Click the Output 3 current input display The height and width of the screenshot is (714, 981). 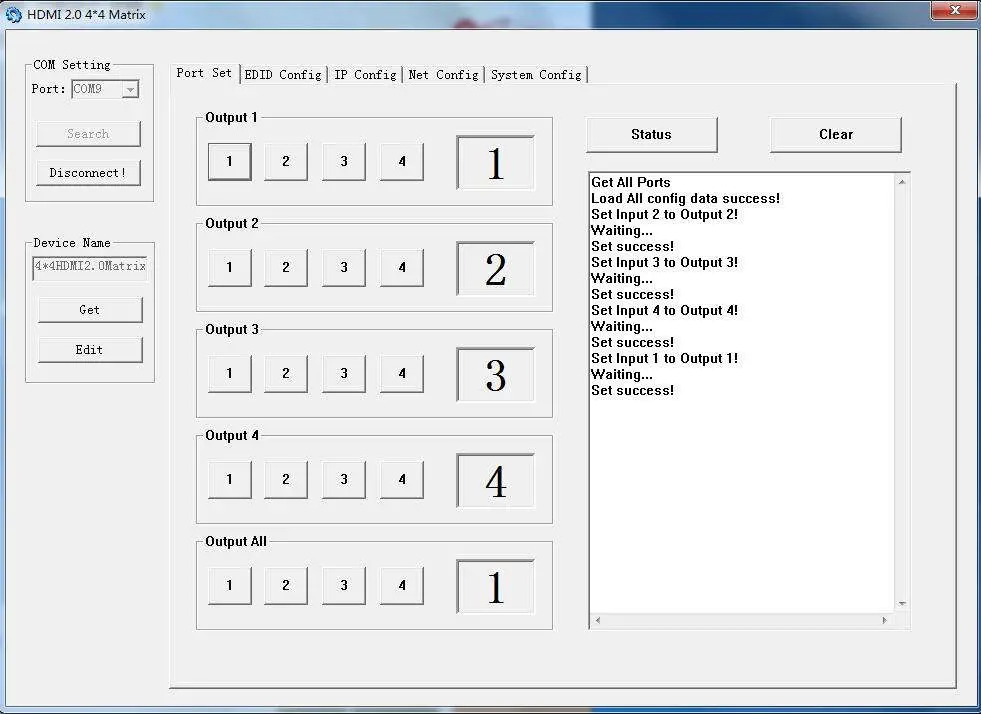point(496,375)
